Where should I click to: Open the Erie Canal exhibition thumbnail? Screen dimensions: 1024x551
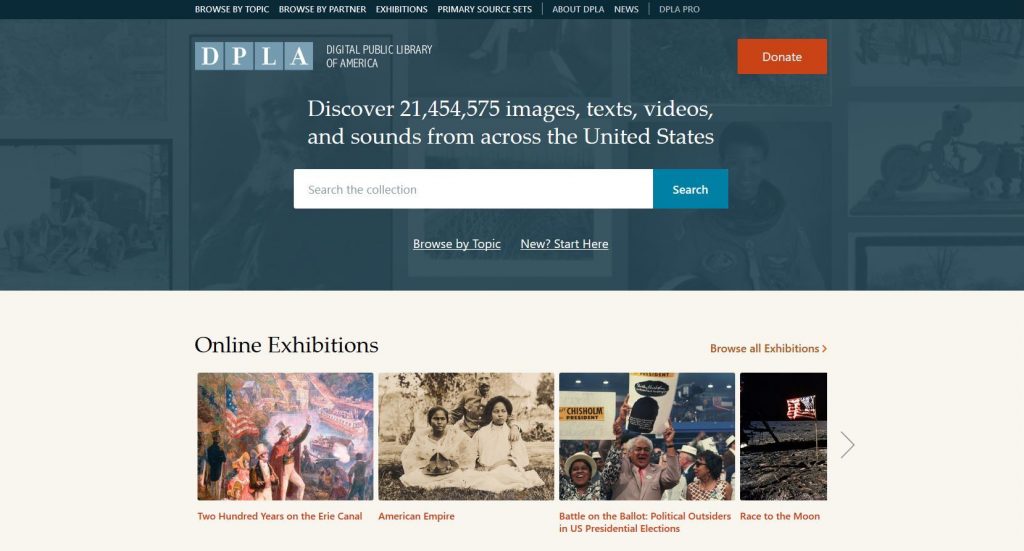(x=285, y=436)
